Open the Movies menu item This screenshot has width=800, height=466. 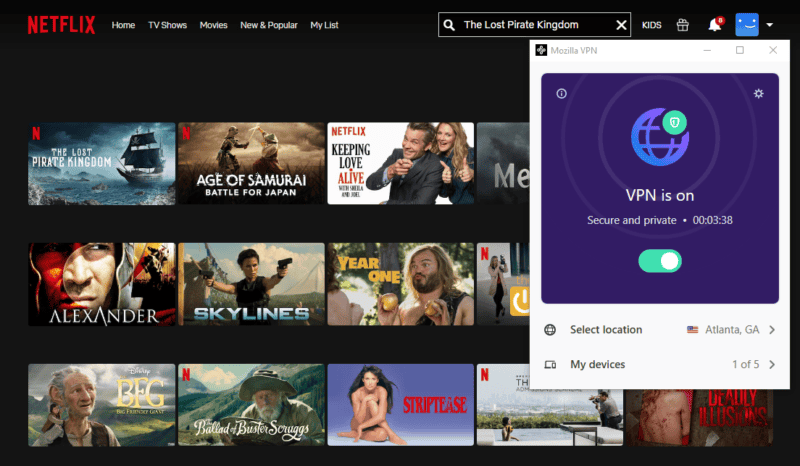[x=213, y=25]
